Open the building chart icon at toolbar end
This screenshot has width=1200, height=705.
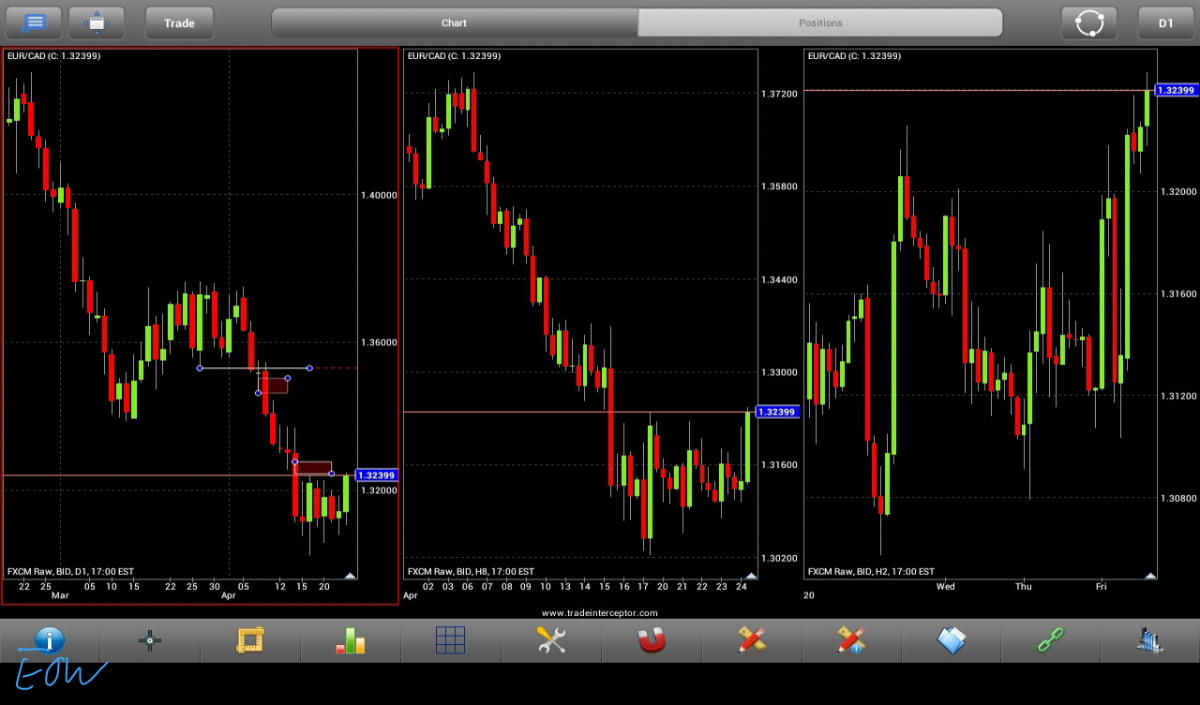coord(1151,640)
